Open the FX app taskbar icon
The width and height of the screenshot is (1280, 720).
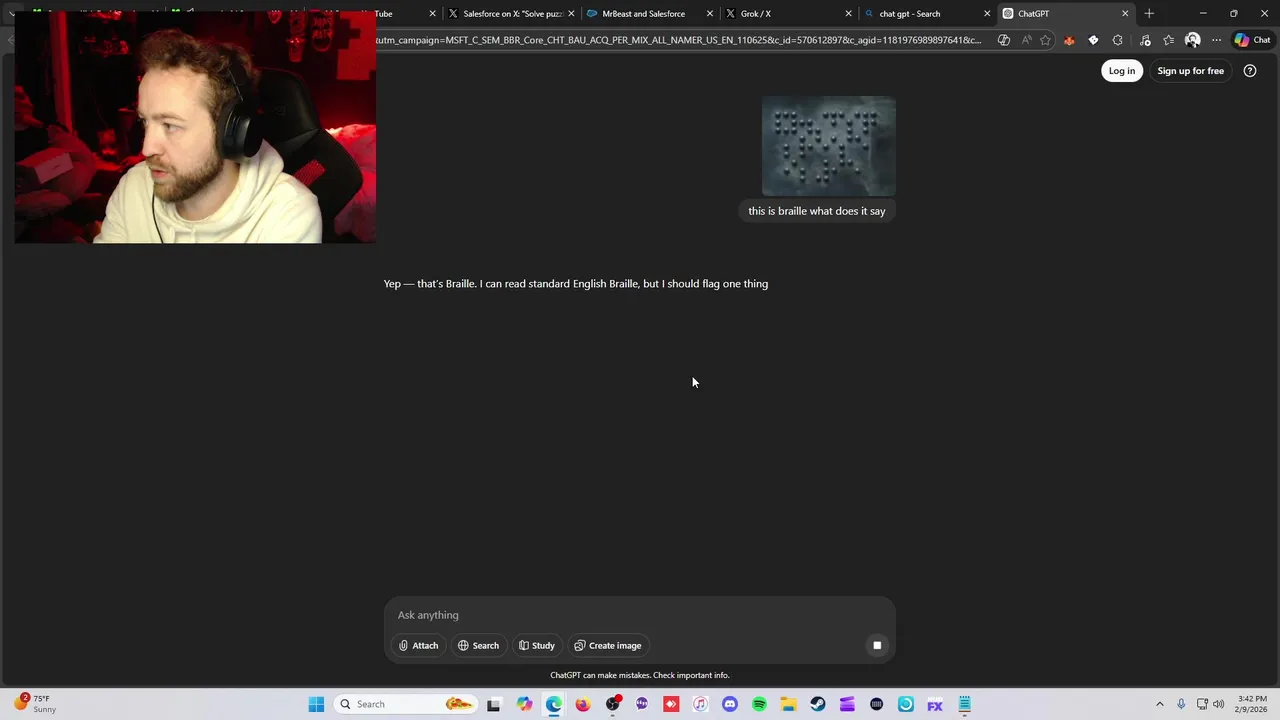[x=935, y=704]
